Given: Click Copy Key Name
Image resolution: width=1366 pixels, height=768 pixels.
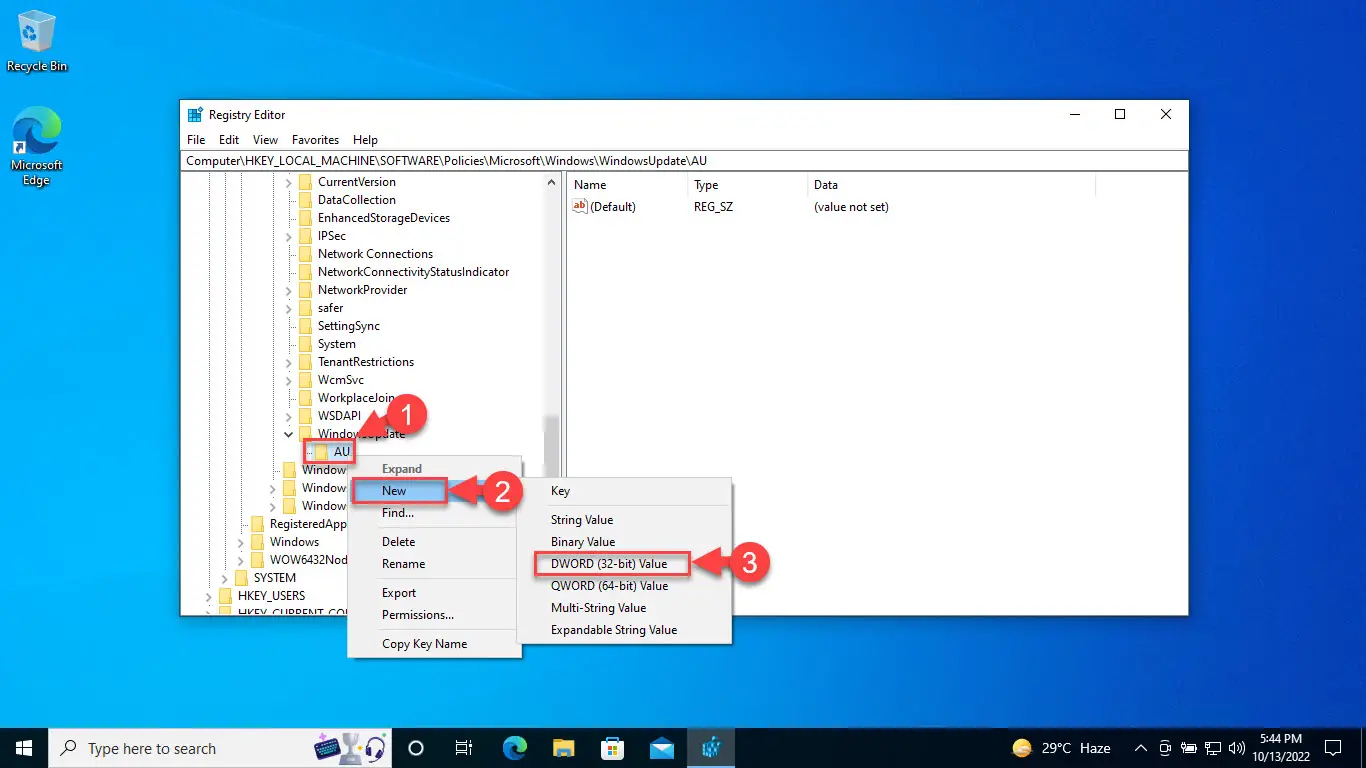Looking at the screenshot, I should point(434,644).
